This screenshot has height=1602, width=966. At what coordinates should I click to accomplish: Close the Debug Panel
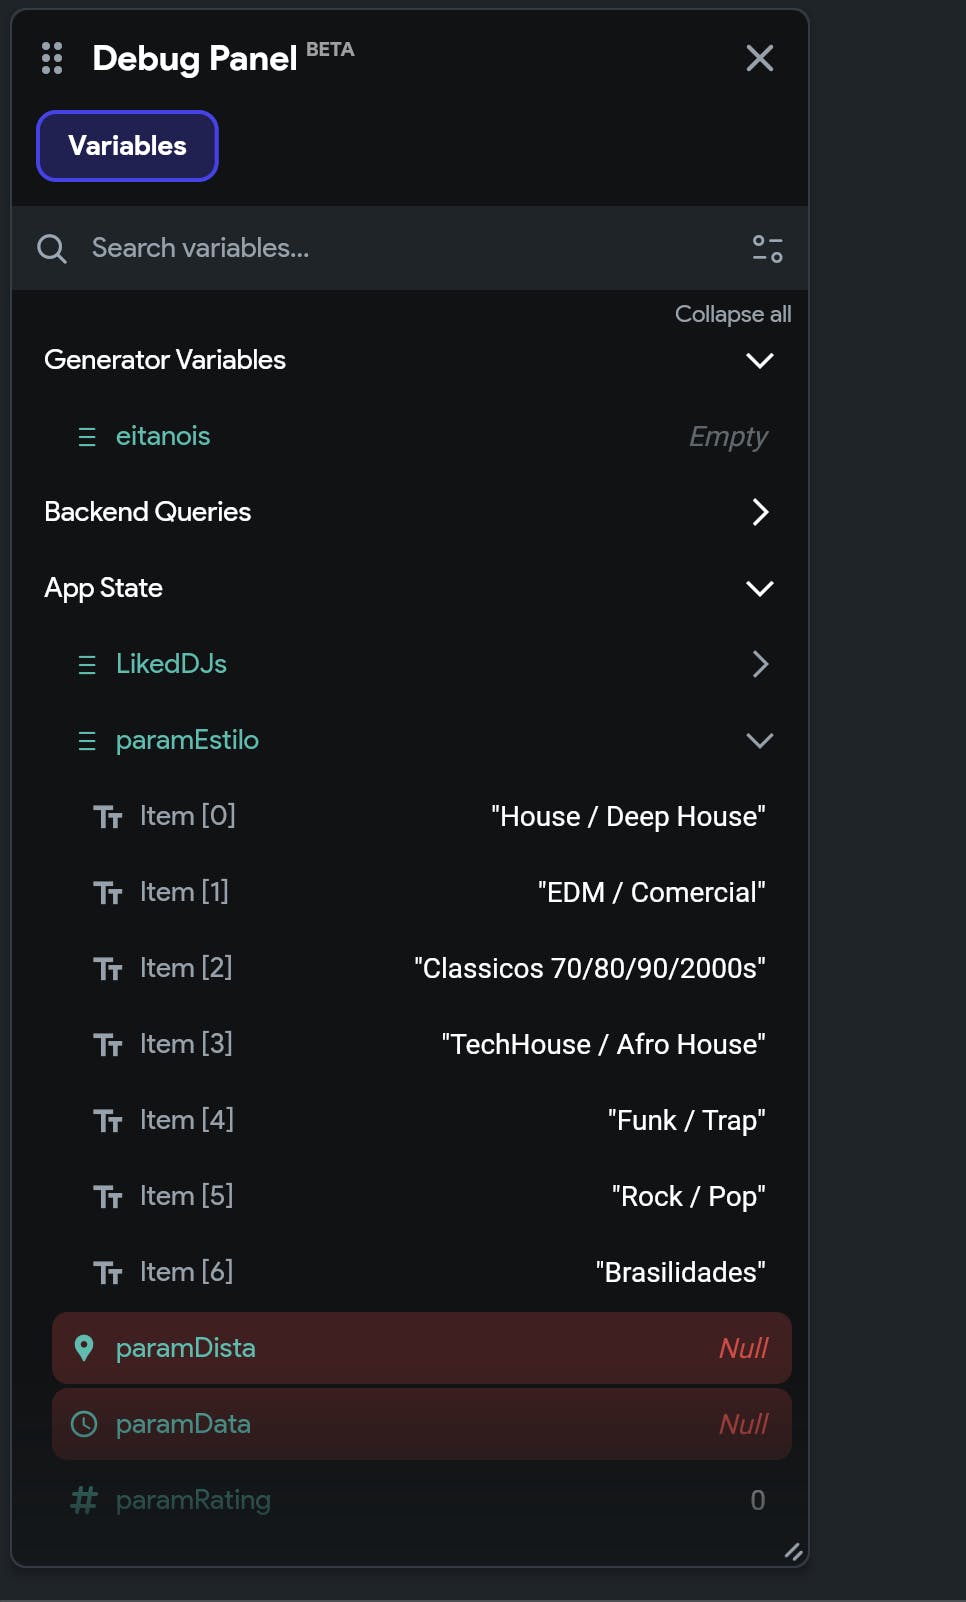pyautogui.click(x=760, y=58)
